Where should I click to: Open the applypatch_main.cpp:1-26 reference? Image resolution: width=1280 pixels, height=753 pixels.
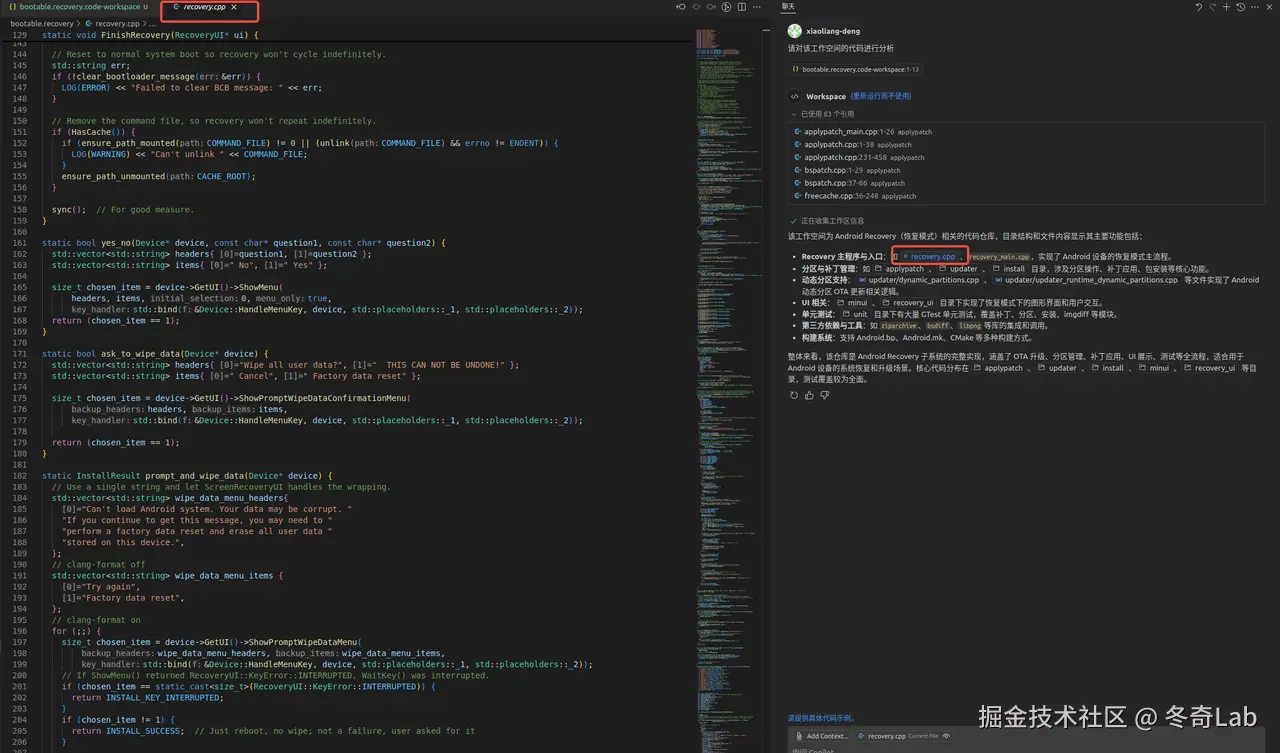click(x=862, y=131)
